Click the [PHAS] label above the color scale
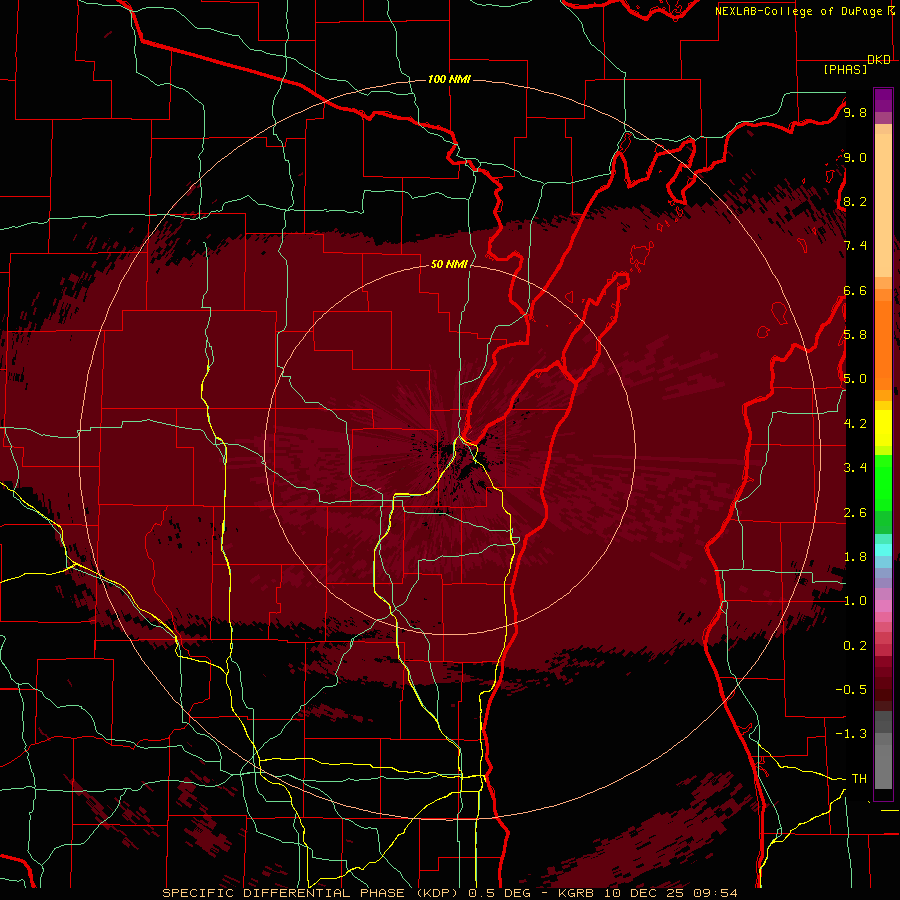 pos(845,70)
